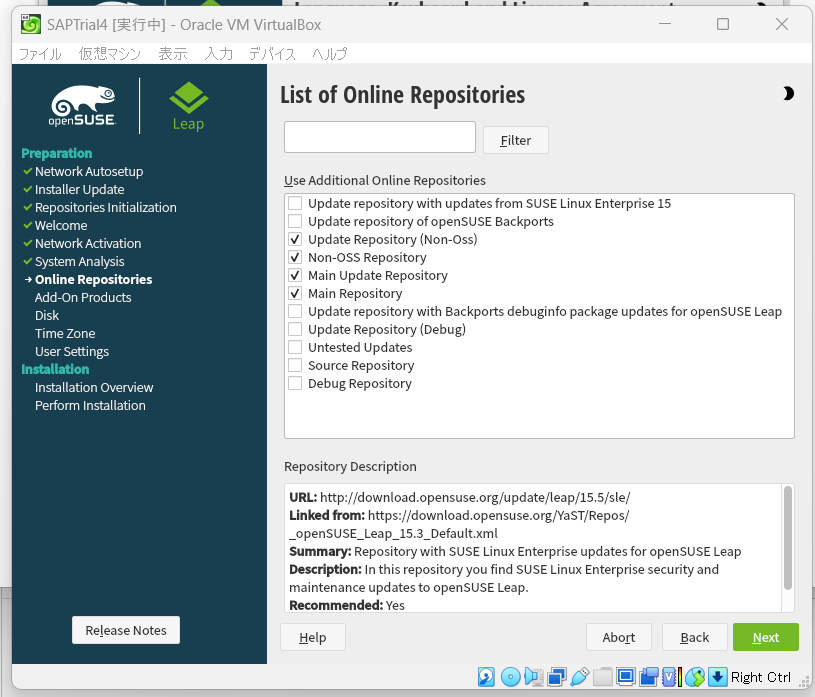Screen dimensions: 815x697
Task: Check Backports debuginfo package updates repository
Action: (x=295, y=311)
